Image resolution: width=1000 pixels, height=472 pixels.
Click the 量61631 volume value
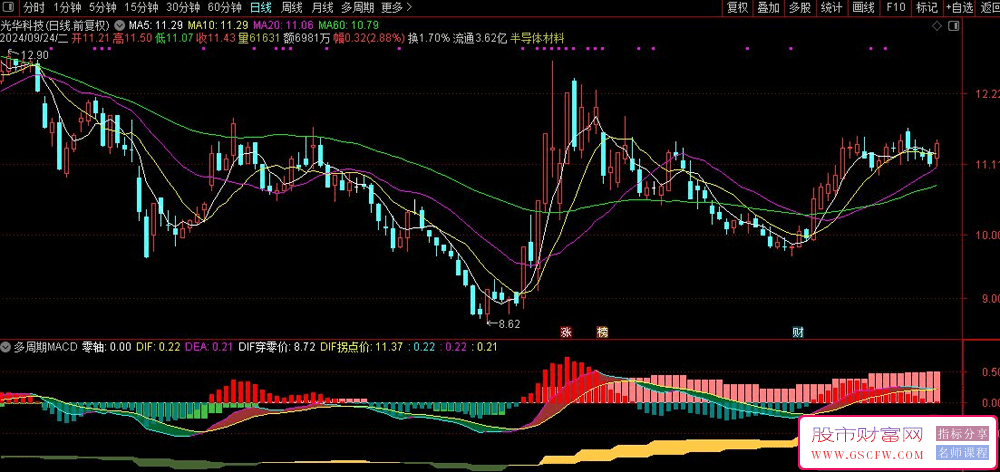coord(260,38)
